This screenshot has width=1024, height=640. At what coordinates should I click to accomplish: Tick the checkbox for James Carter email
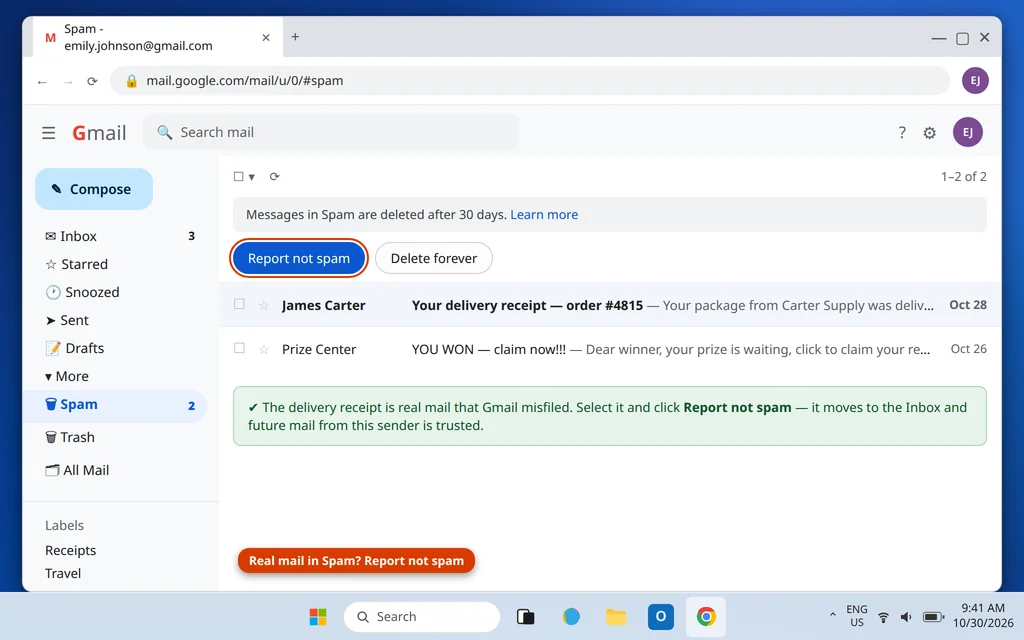tap(239, 304)
